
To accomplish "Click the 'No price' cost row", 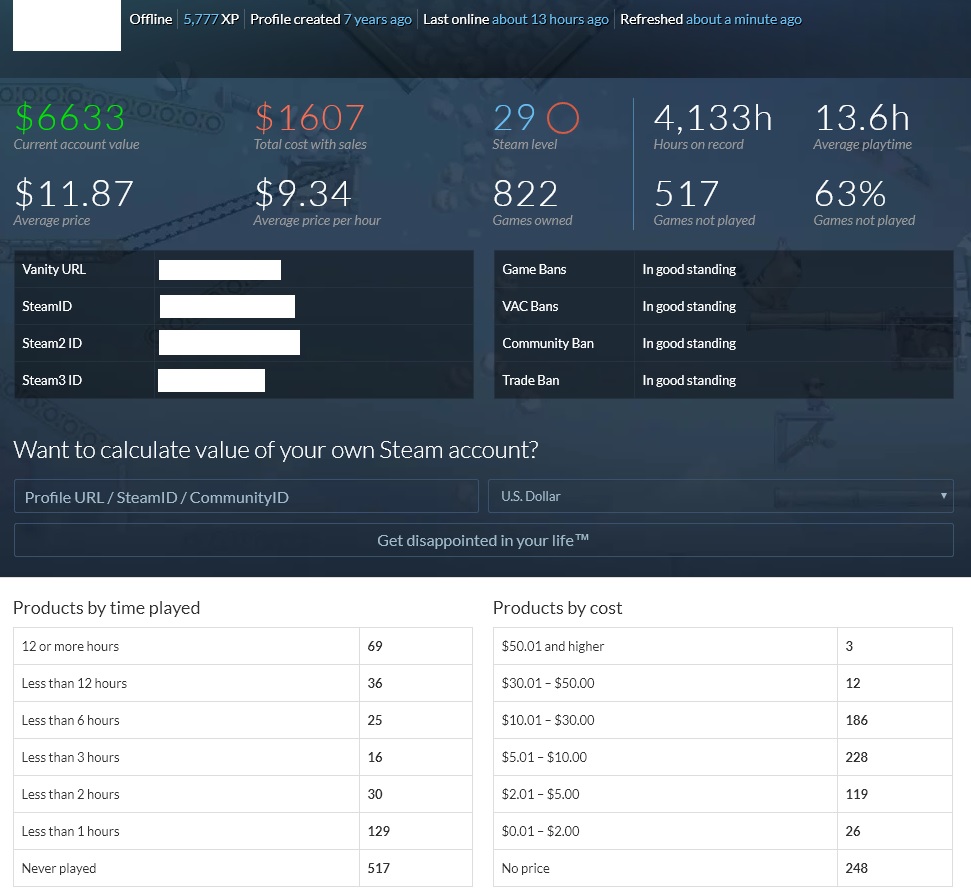I will pos(723,868).
